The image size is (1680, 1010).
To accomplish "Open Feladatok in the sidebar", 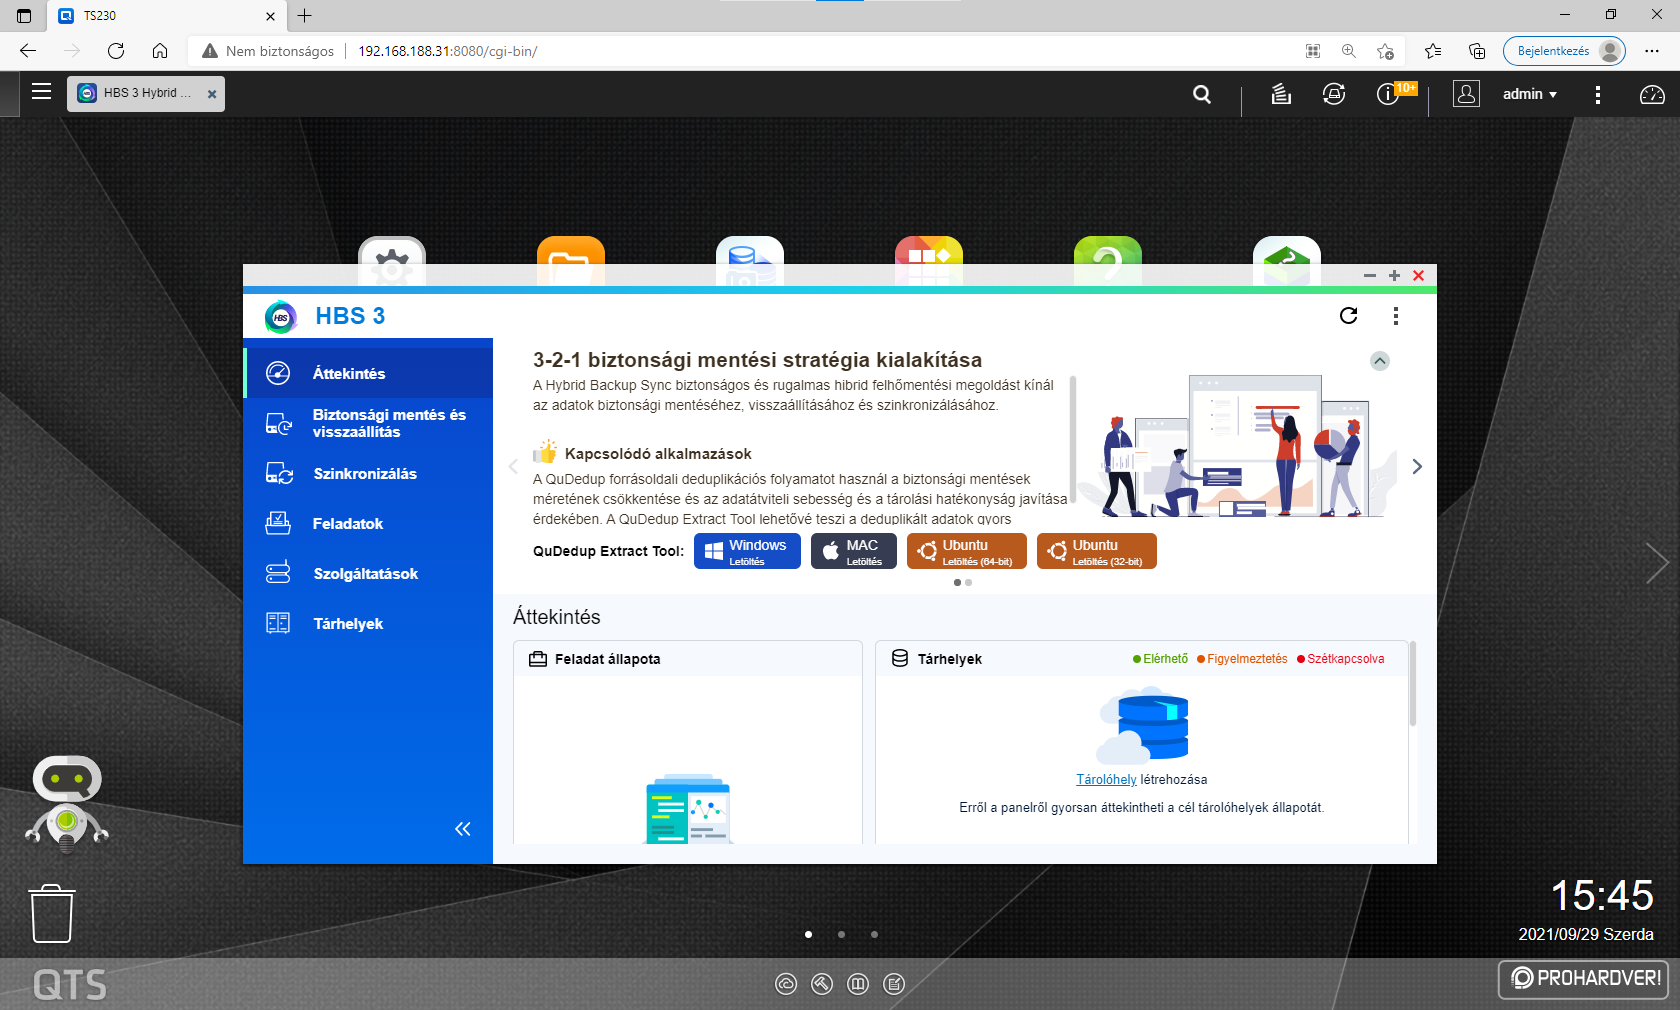I will 368,523.
